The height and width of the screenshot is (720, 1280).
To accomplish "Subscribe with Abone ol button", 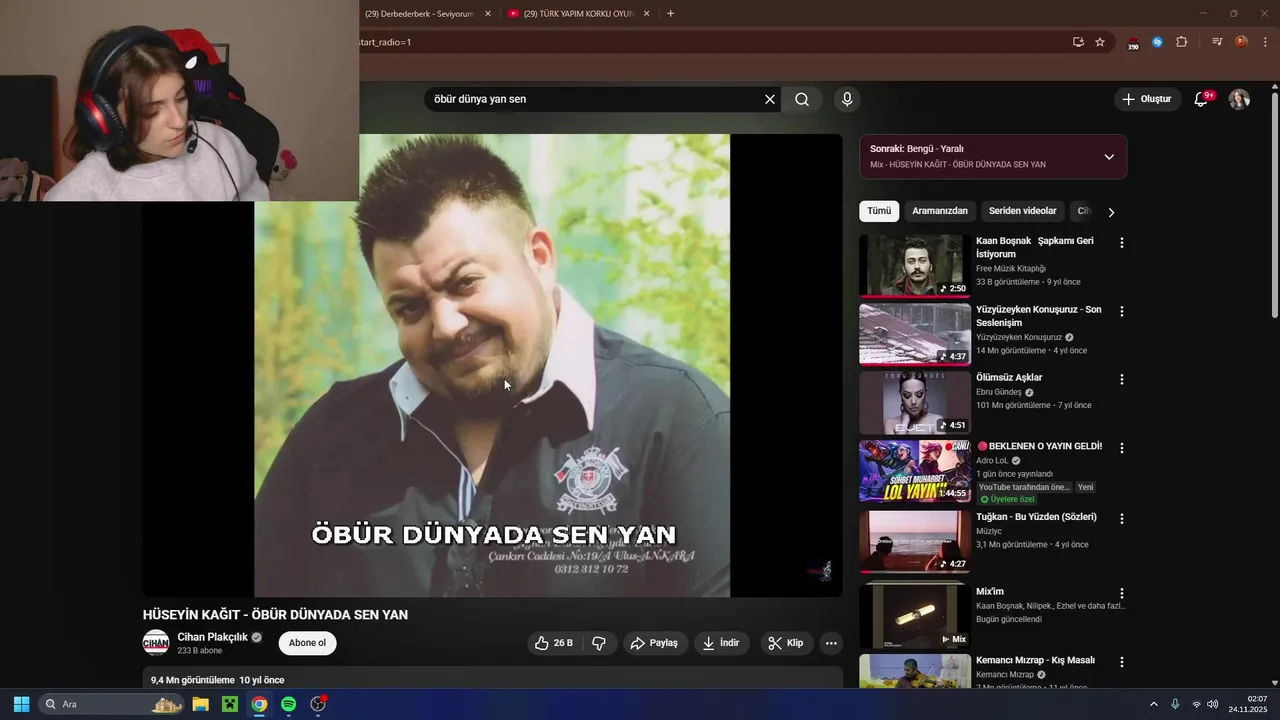I will pos(307,643).
